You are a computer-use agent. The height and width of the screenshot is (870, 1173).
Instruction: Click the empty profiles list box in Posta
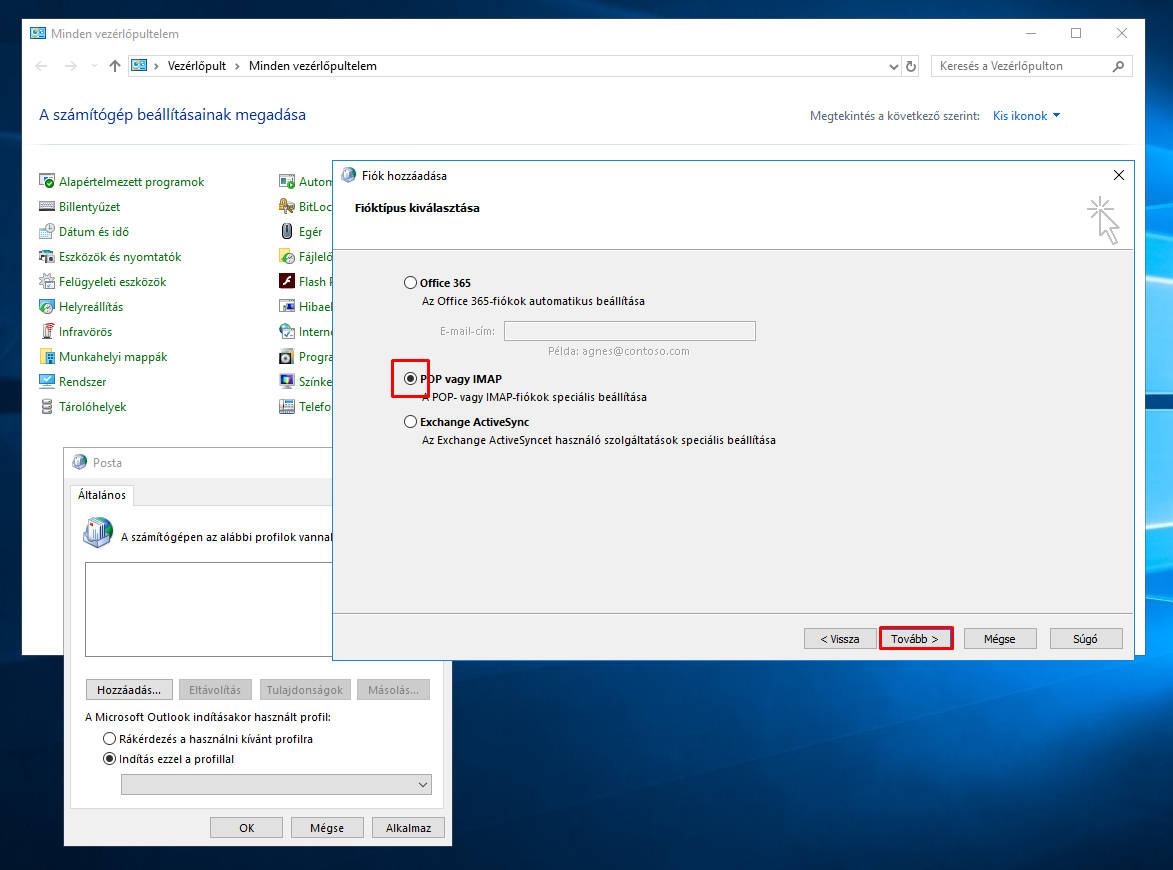click(209, 609)
